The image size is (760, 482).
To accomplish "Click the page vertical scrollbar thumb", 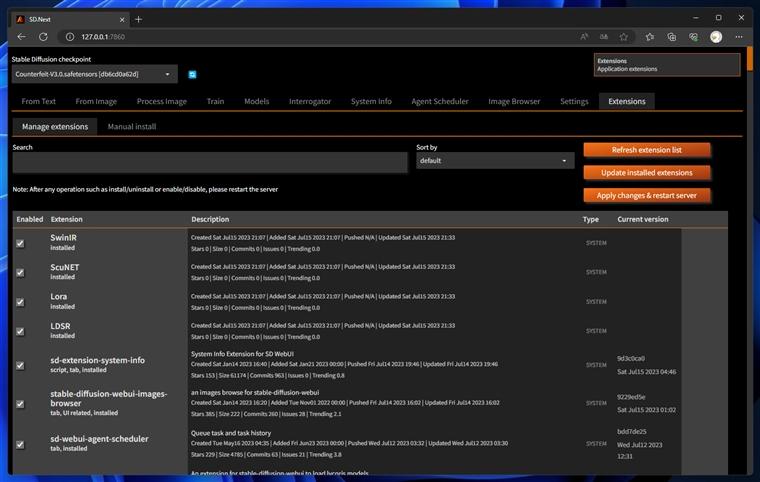I will 750,59.
